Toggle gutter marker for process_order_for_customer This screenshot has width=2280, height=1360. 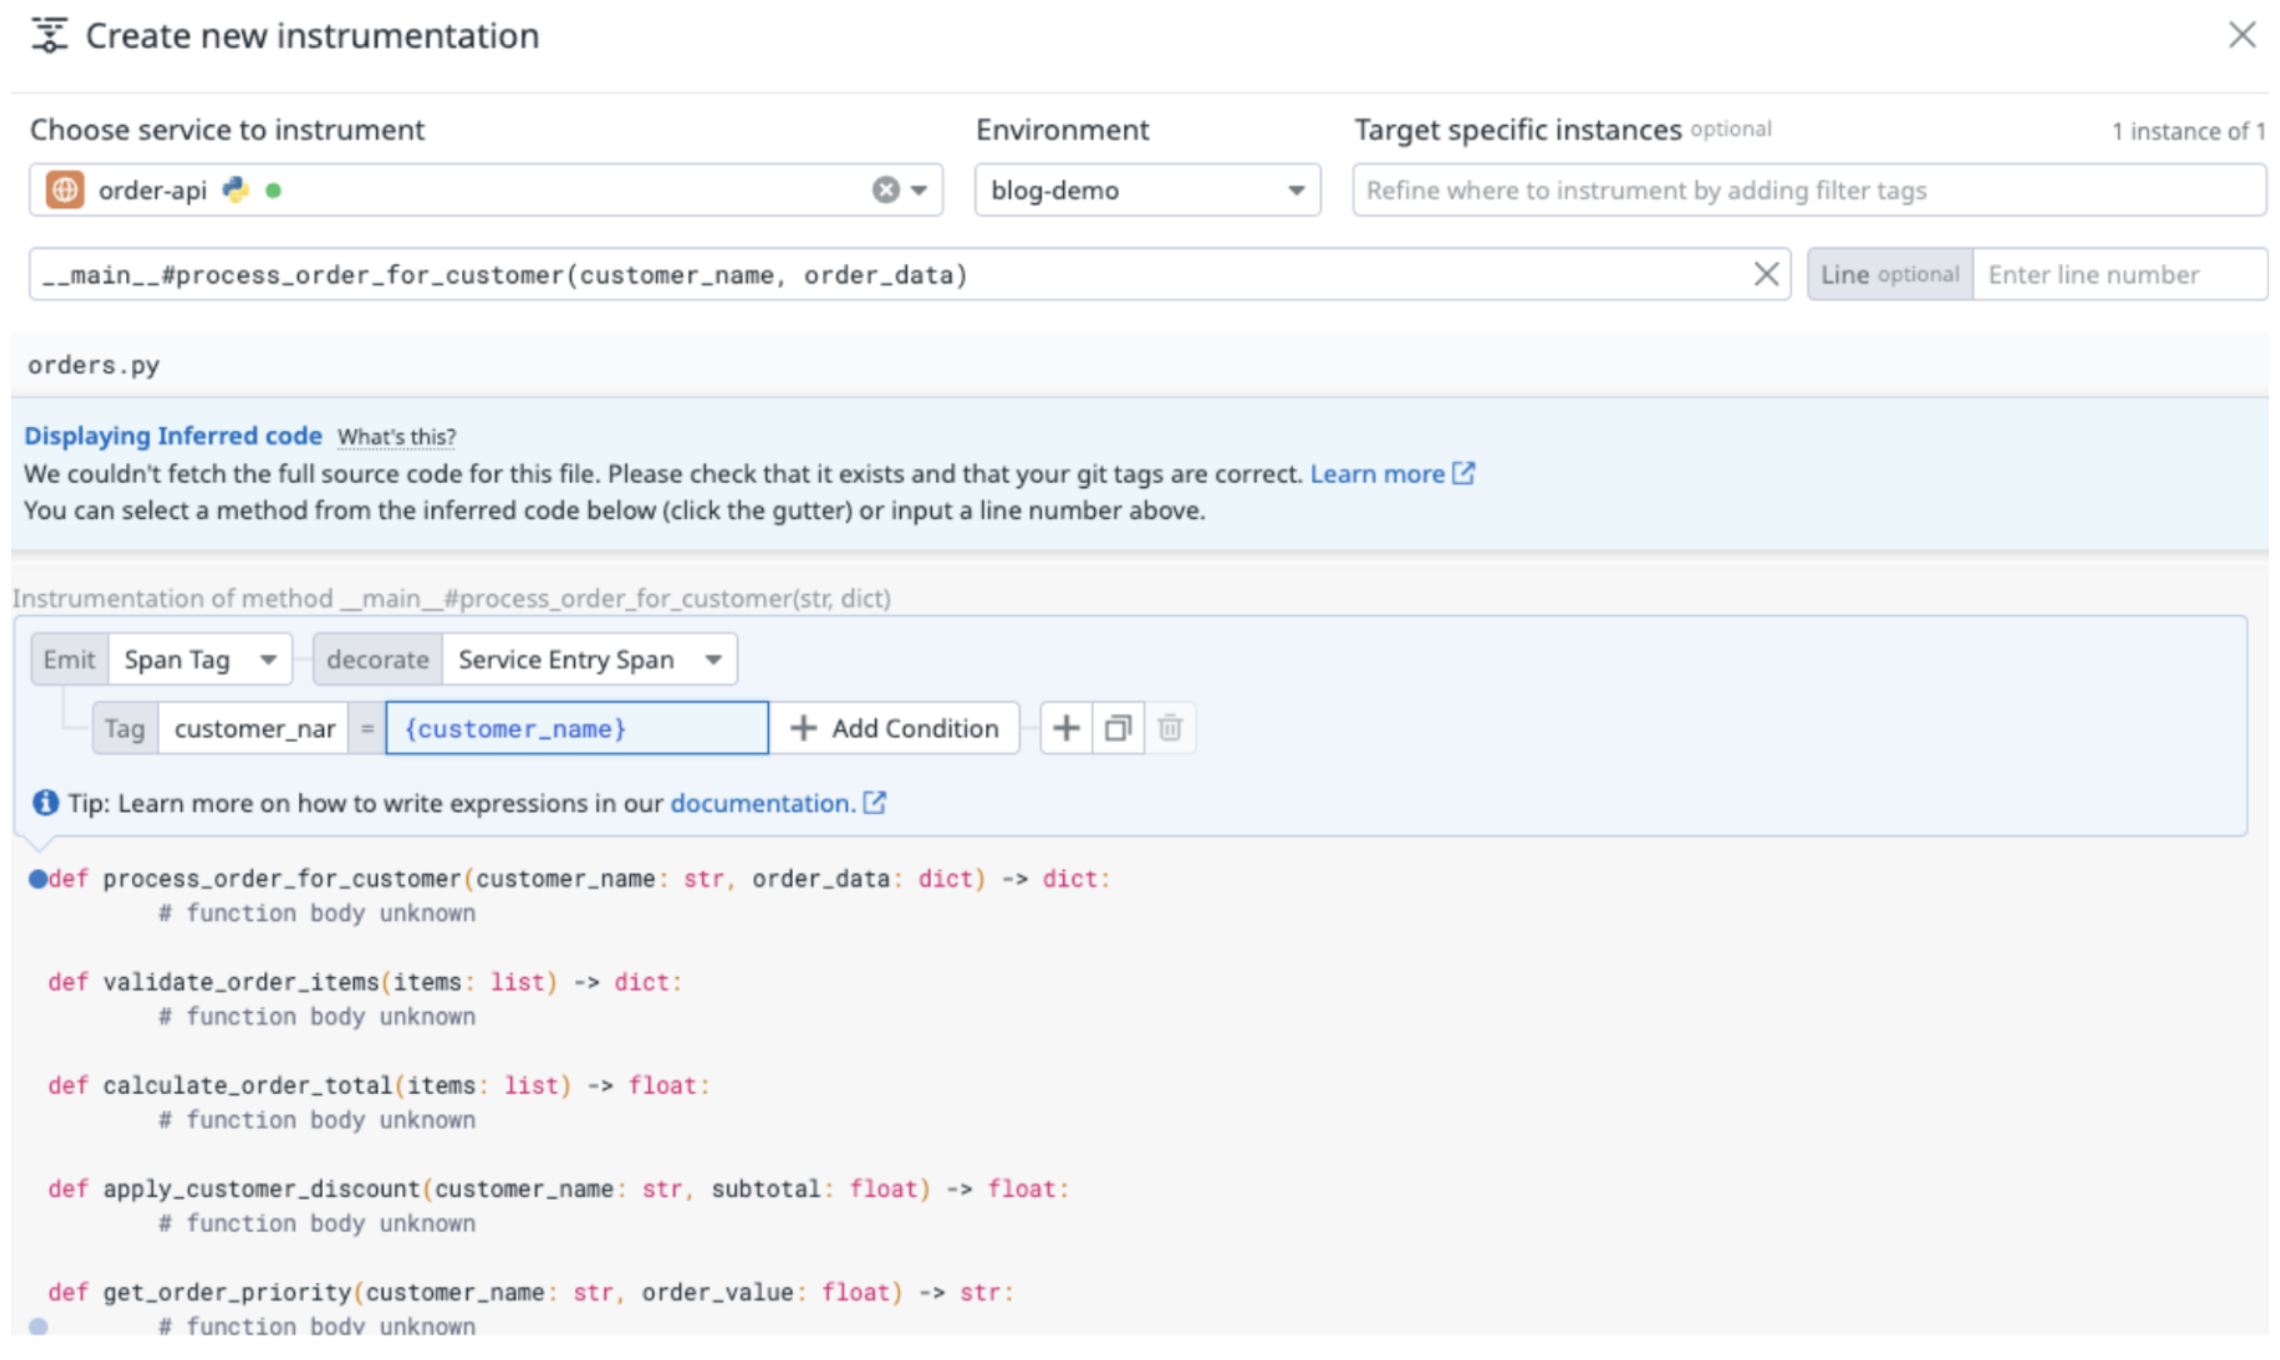(38, 879)
